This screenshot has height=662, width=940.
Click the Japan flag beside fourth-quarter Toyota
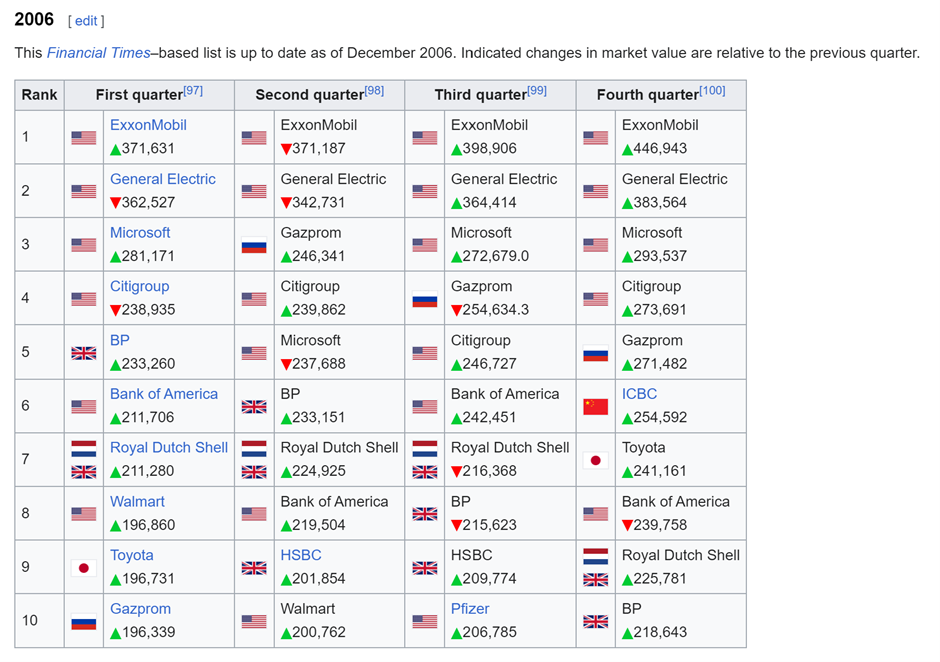[595, 460]
